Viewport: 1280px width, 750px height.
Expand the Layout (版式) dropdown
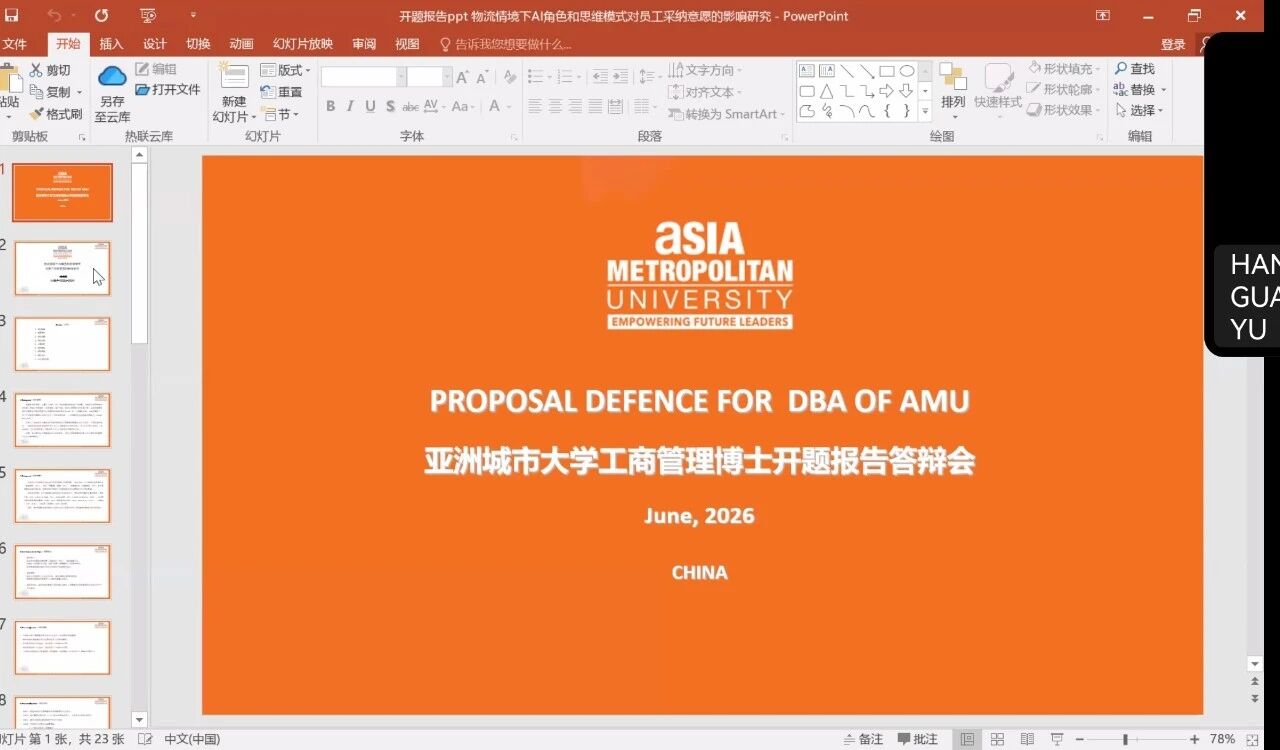(286, 70)
